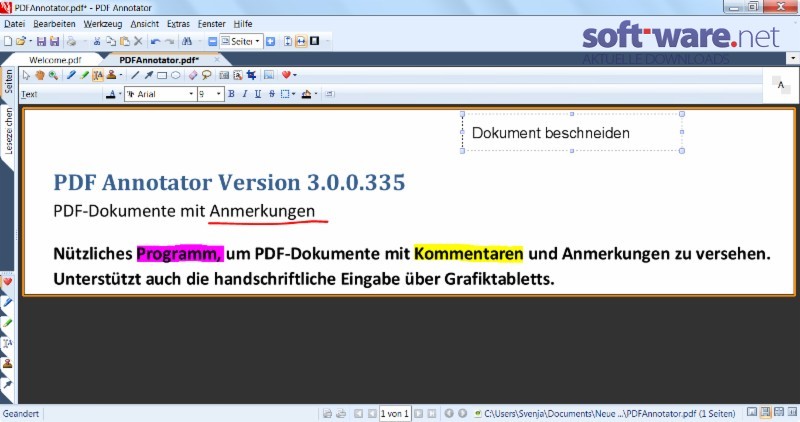Open the text color dropdown arrow
800x422 pixels.
120,94
